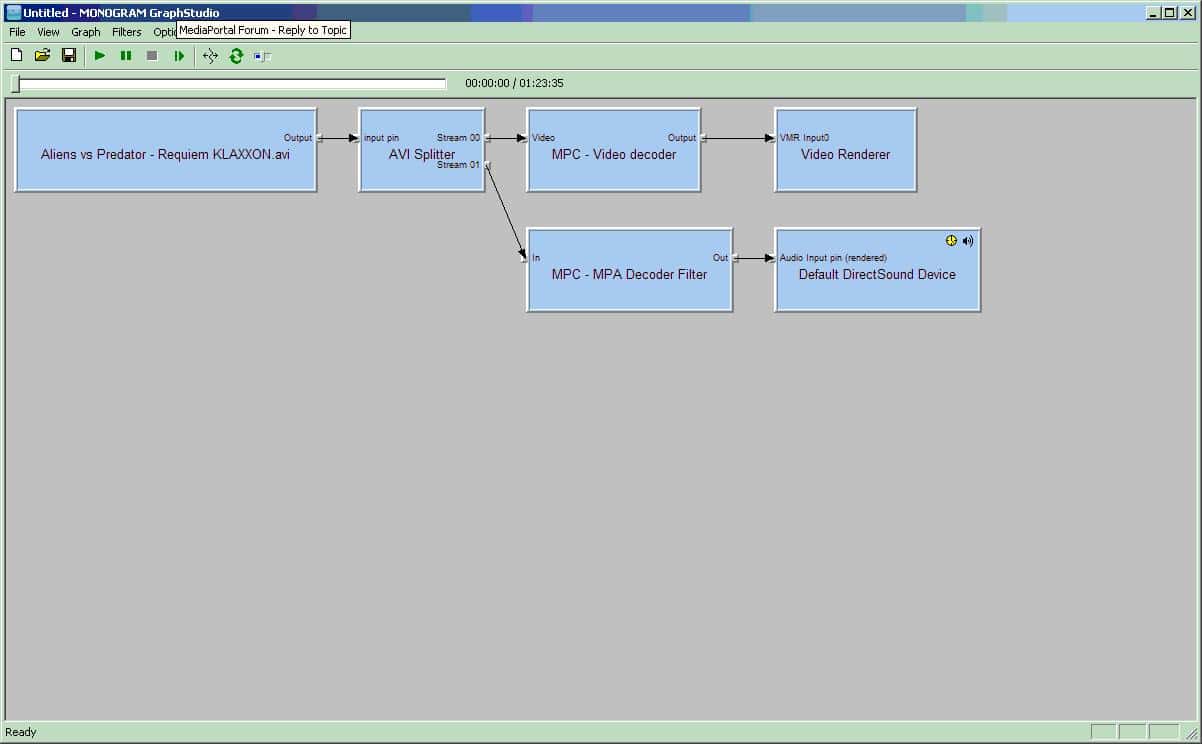This screenshot has width=1202, height=744.
Task: Stop the graph playback
Action: coord(152,56)
